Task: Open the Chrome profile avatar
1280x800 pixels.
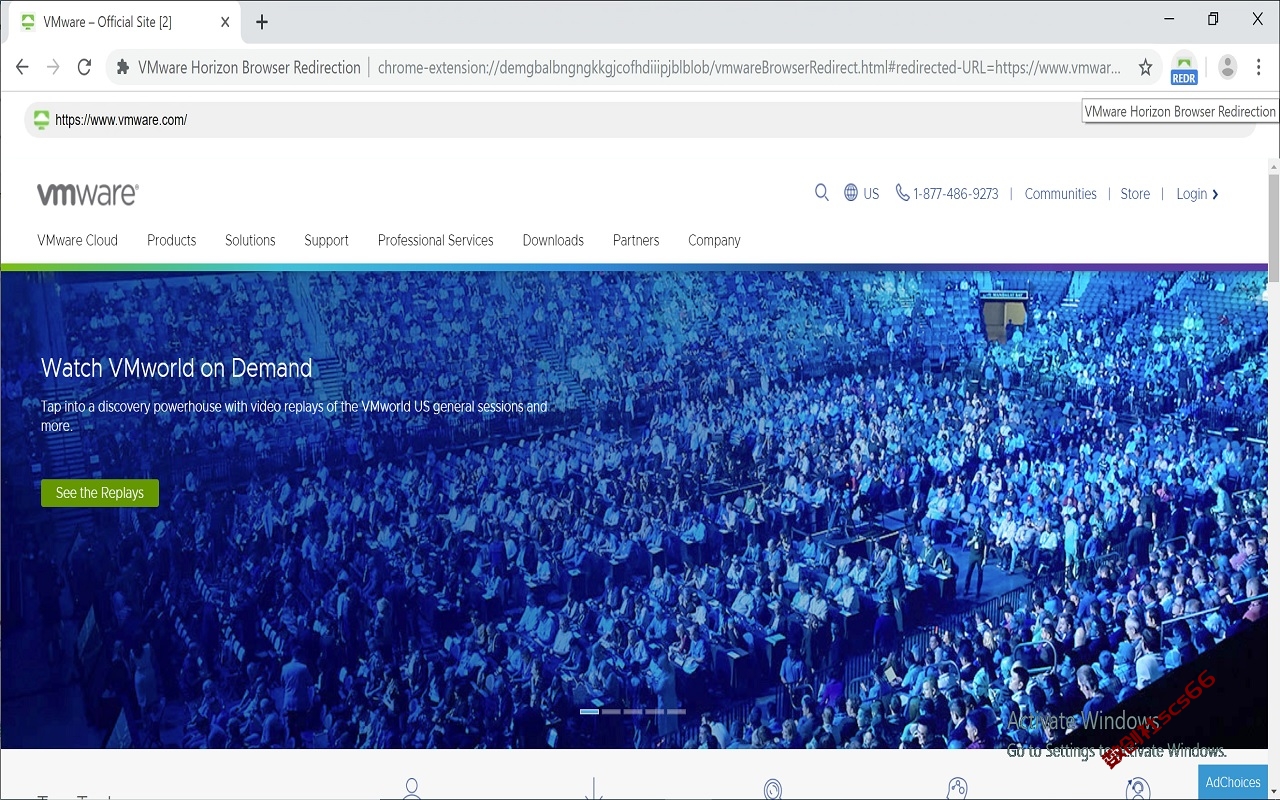Action: click(x=1227, y=67)
